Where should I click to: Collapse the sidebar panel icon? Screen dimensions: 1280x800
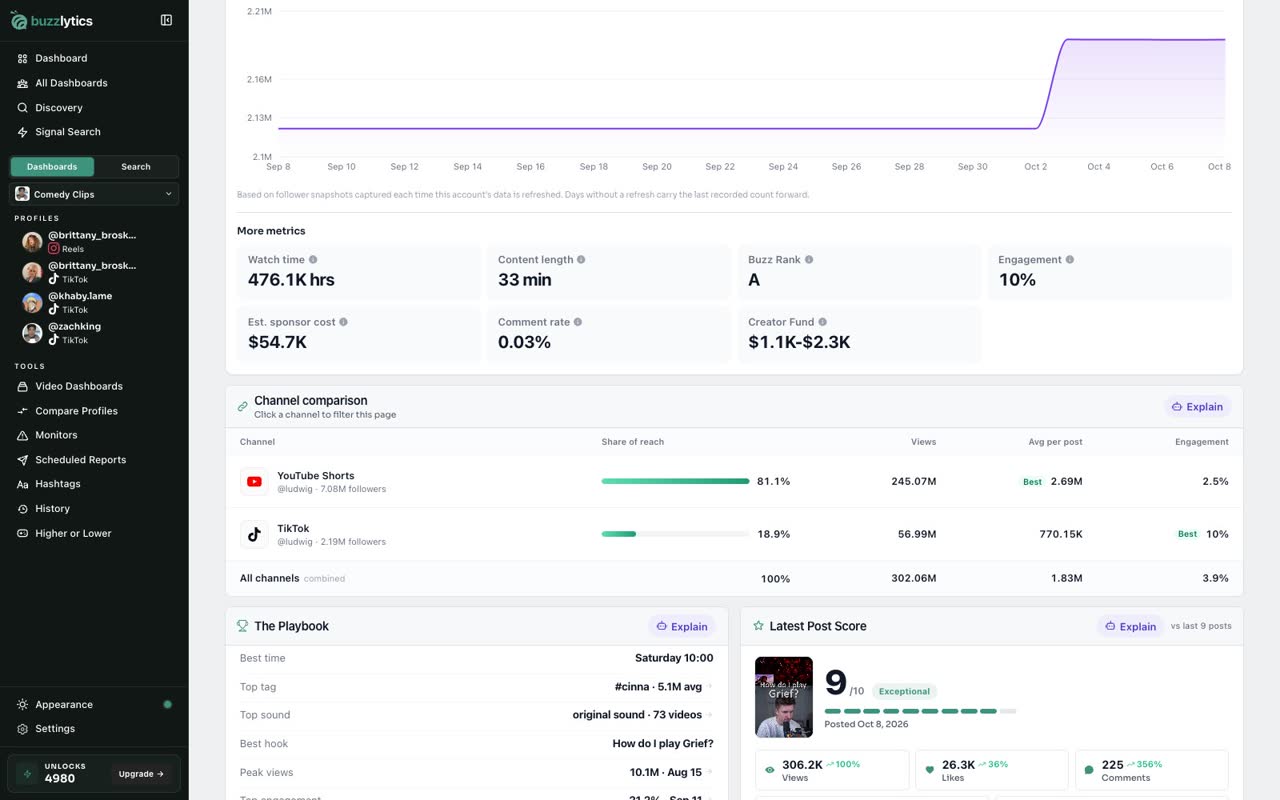[166, 20]
